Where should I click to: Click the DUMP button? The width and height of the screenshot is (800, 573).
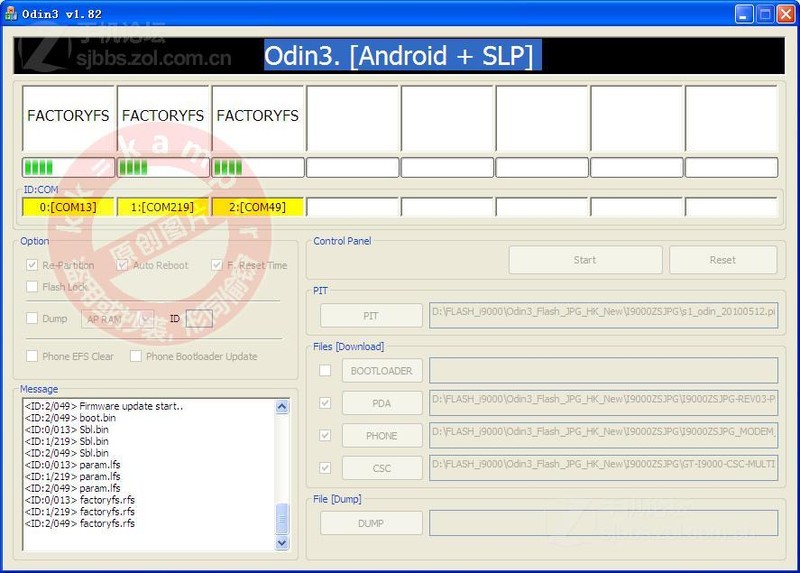(x=371, y=523)
